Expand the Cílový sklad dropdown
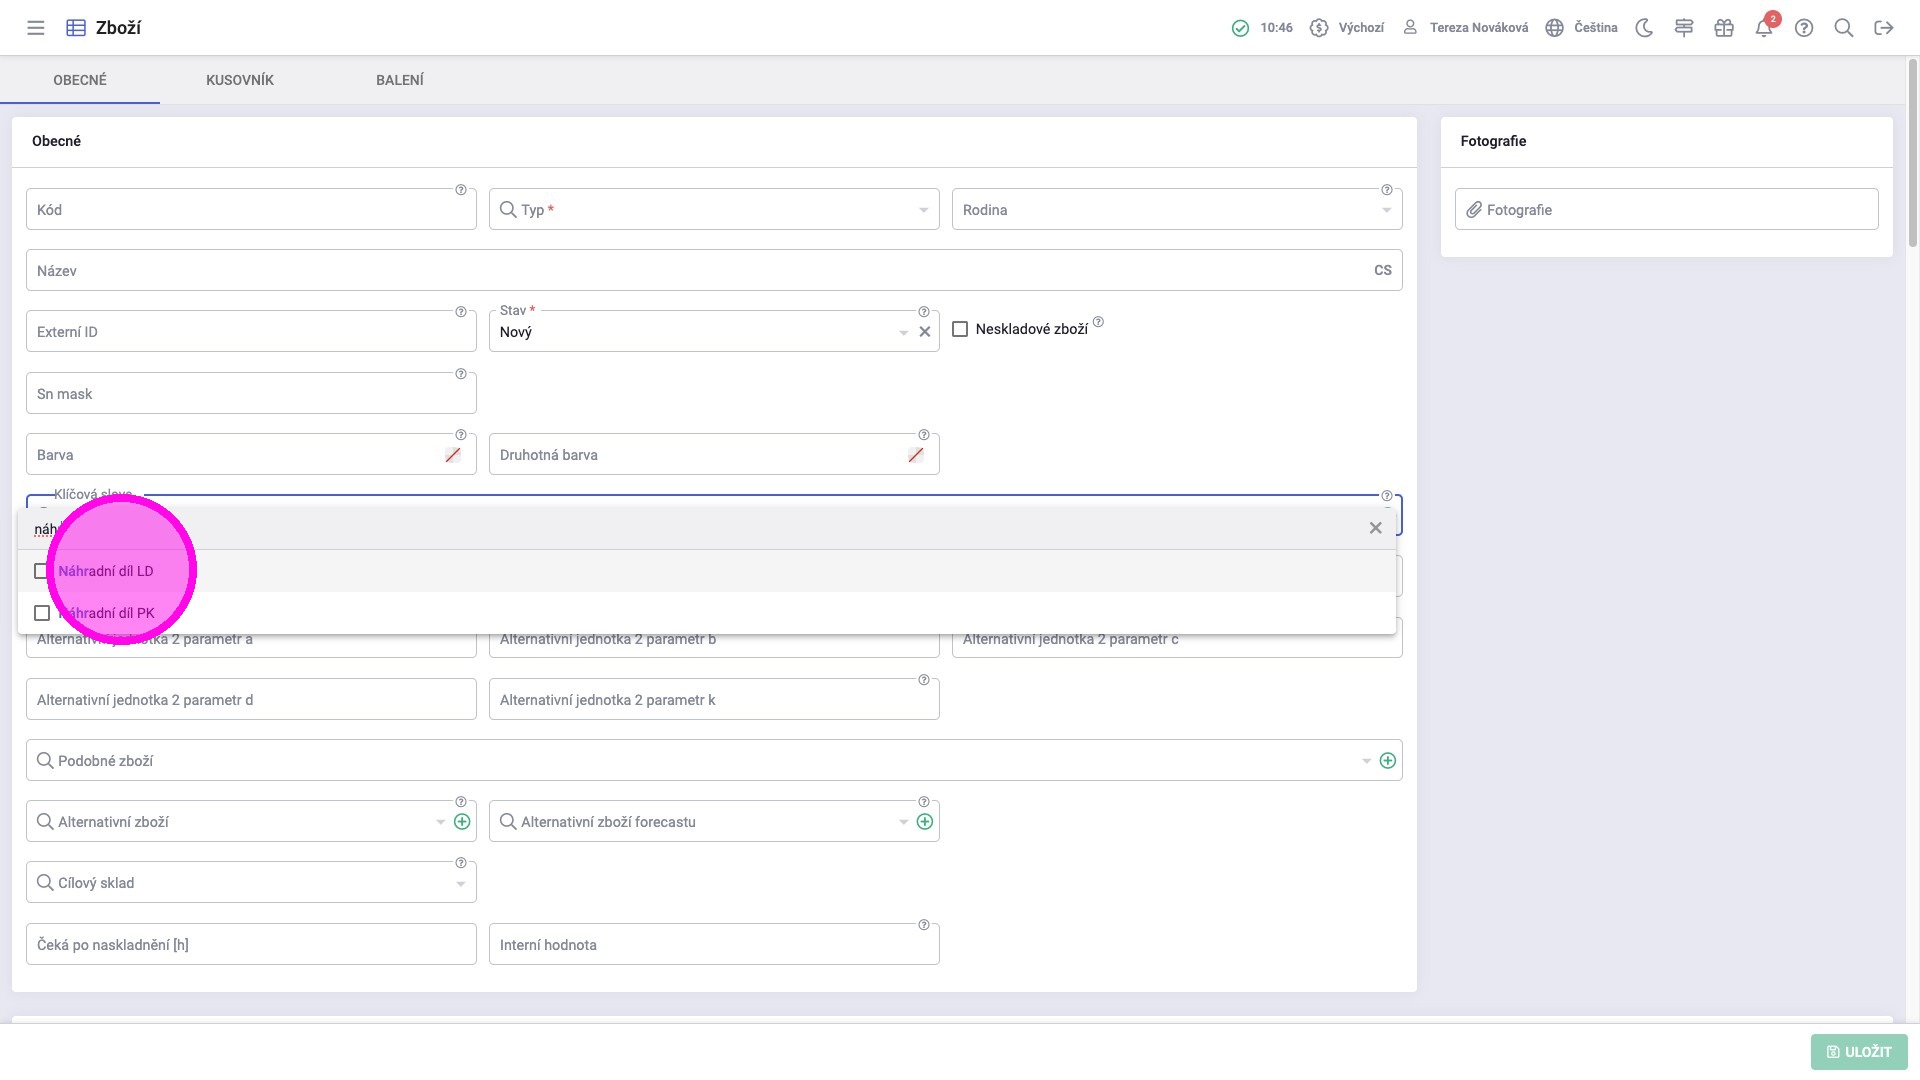The width and height of the screenshot is (1920, 1080). tap(460, 884)
